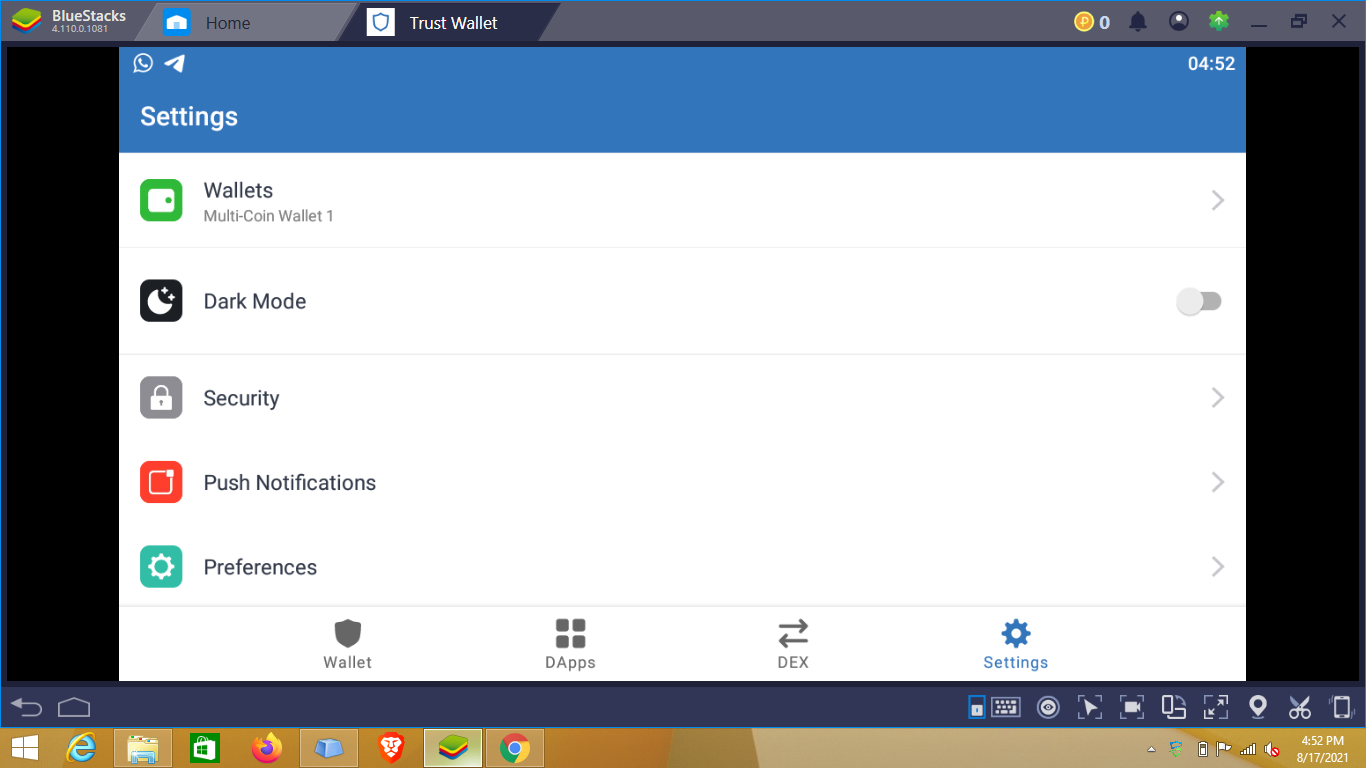
Task: Click the red Push Notifications icon
Action: [161, 482]
